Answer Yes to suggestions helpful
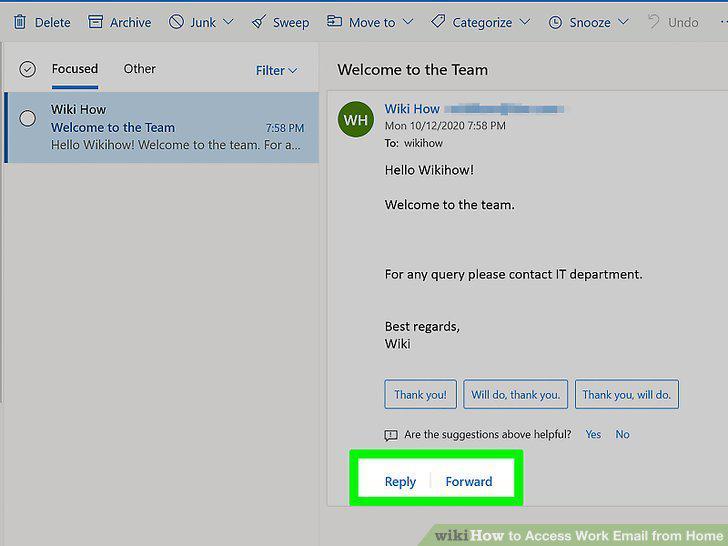 tap(593, 435)
